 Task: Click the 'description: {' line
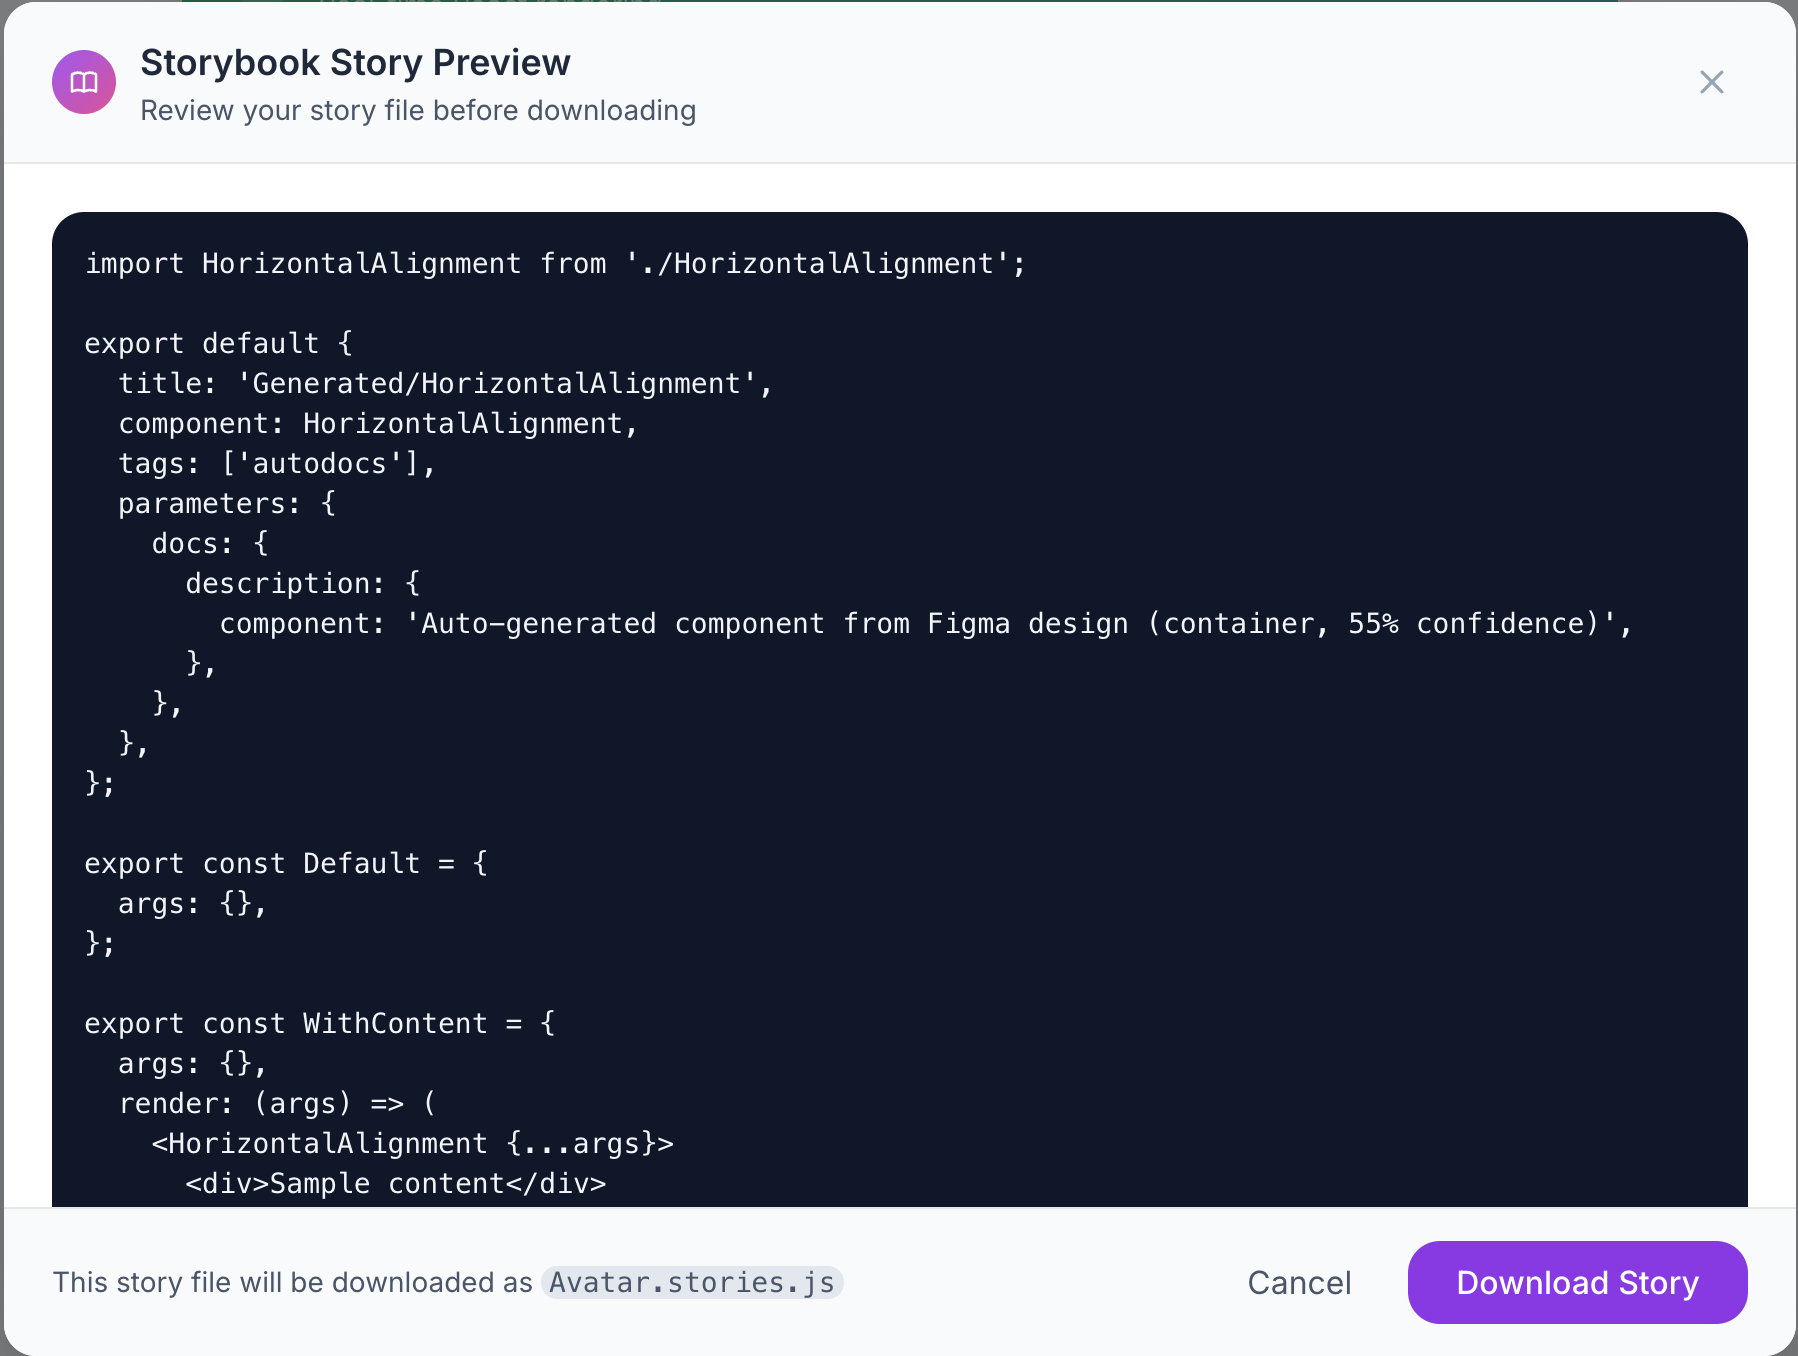click(x=303, y=584)
